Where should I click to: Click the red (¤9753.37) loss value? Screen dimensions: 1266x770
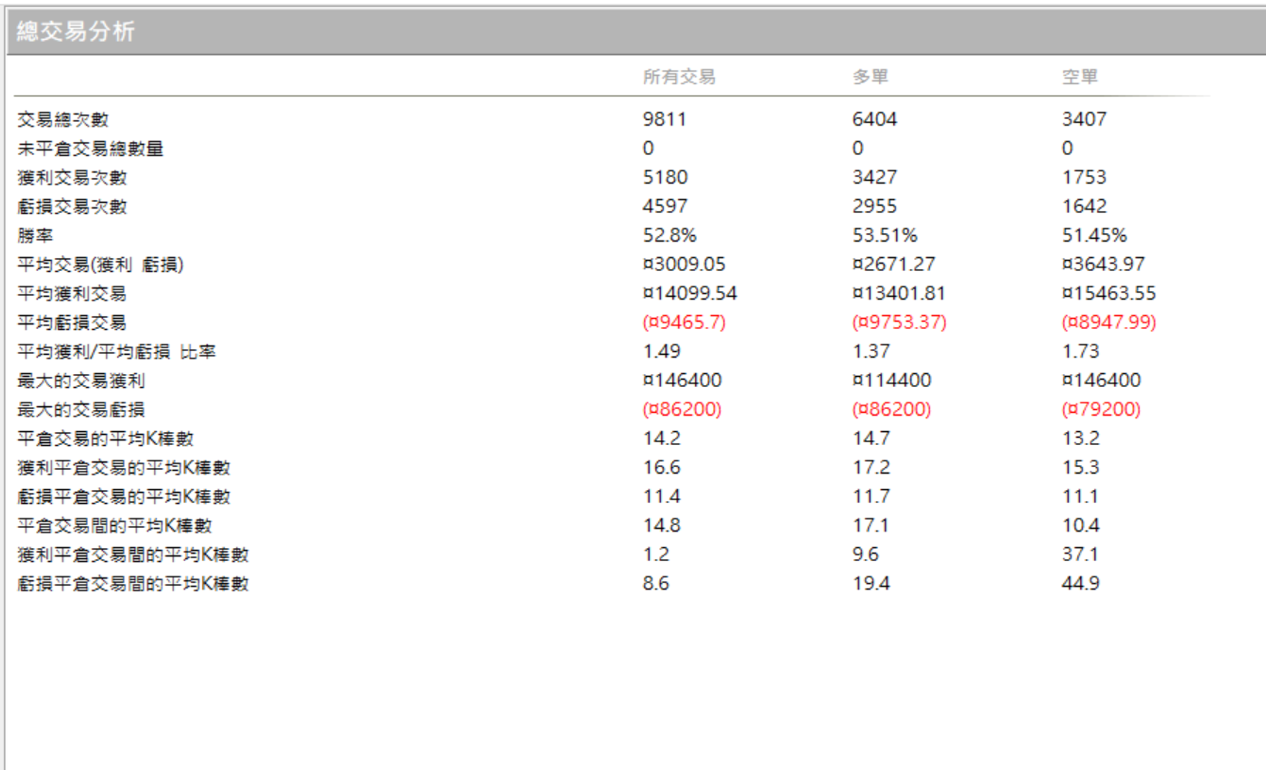click(x=899, y=323)
